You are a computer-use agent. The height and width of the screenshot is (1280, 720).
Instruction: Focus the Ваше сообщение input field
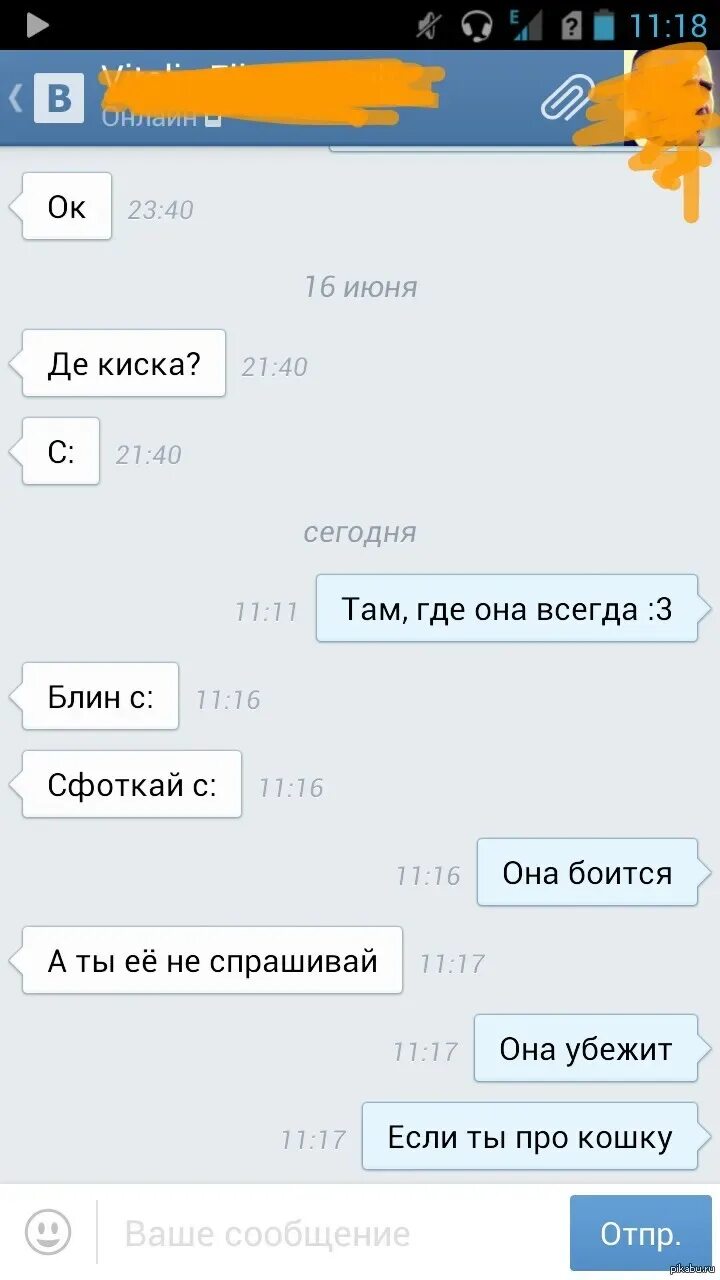coord(330,1233)
